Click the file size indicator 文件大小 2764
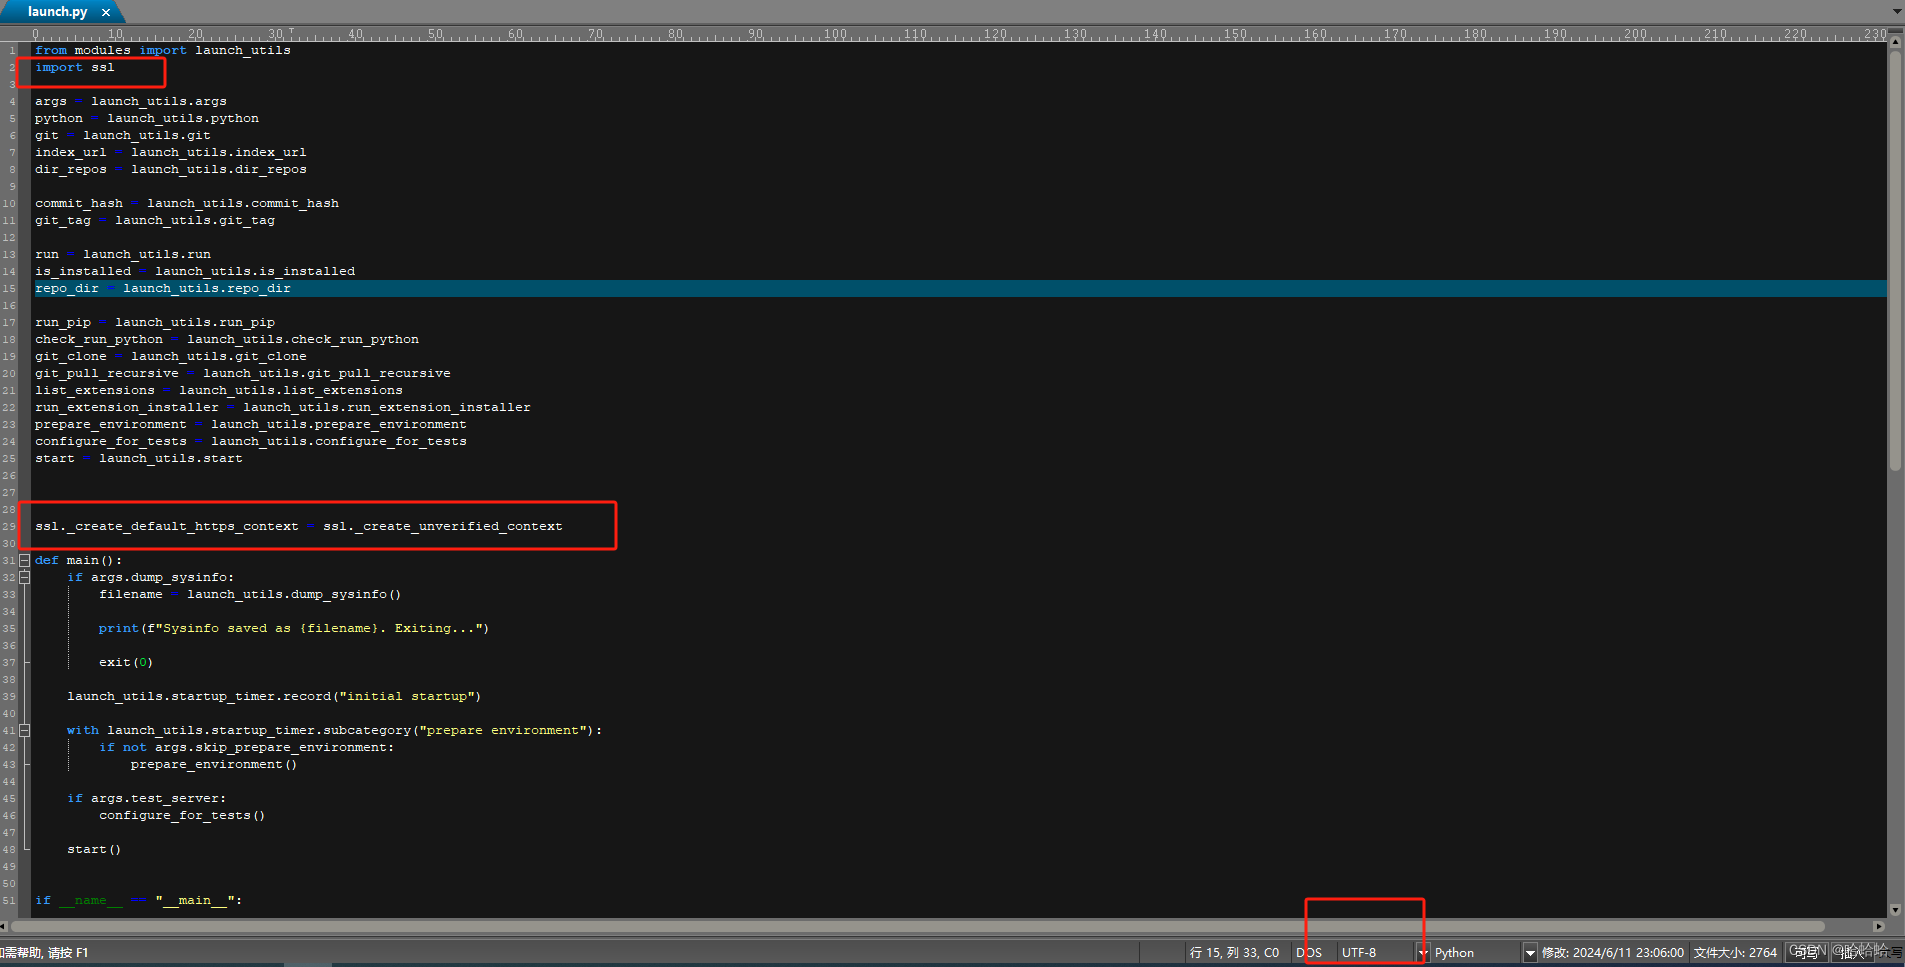1905x967 pixels. click(1735, 952)
